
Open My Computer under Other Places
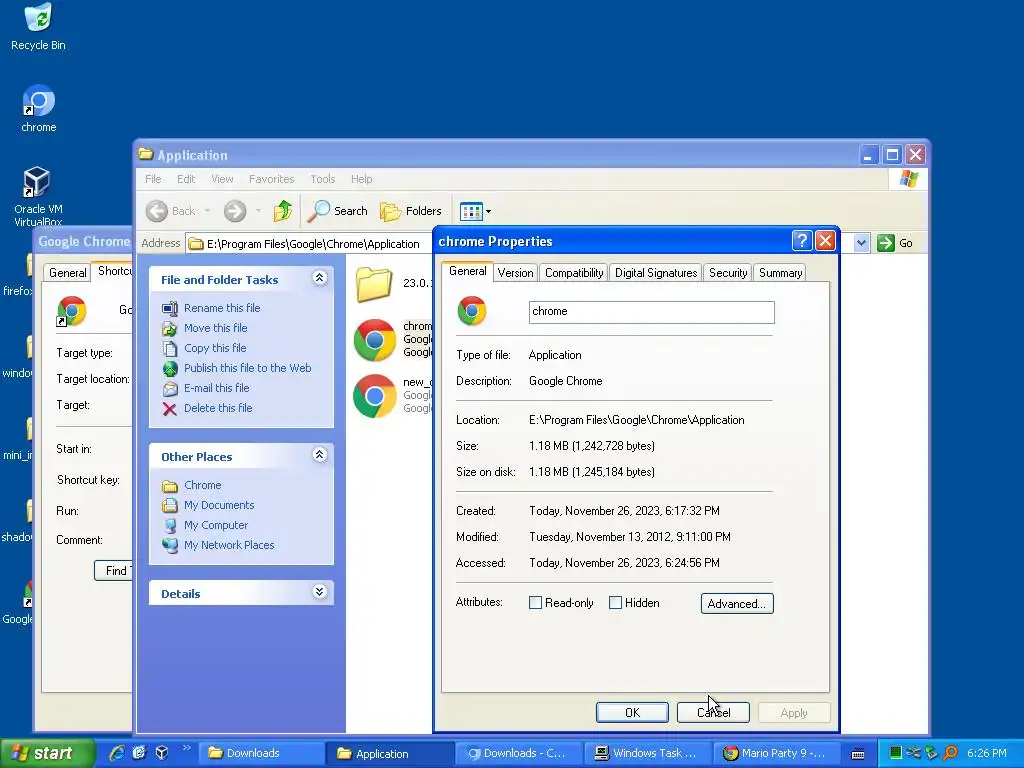(x=216, y=525)
